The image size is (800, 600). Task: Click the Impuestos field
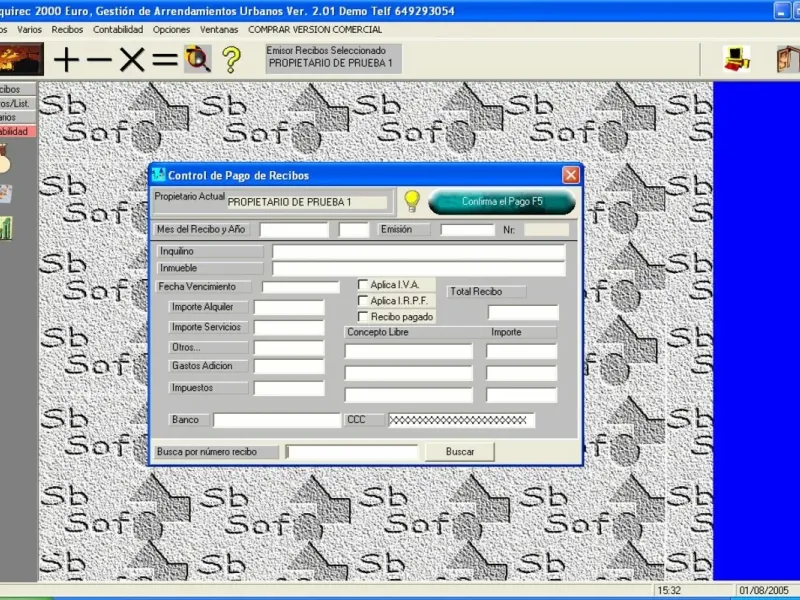click(x=289, y=388)
